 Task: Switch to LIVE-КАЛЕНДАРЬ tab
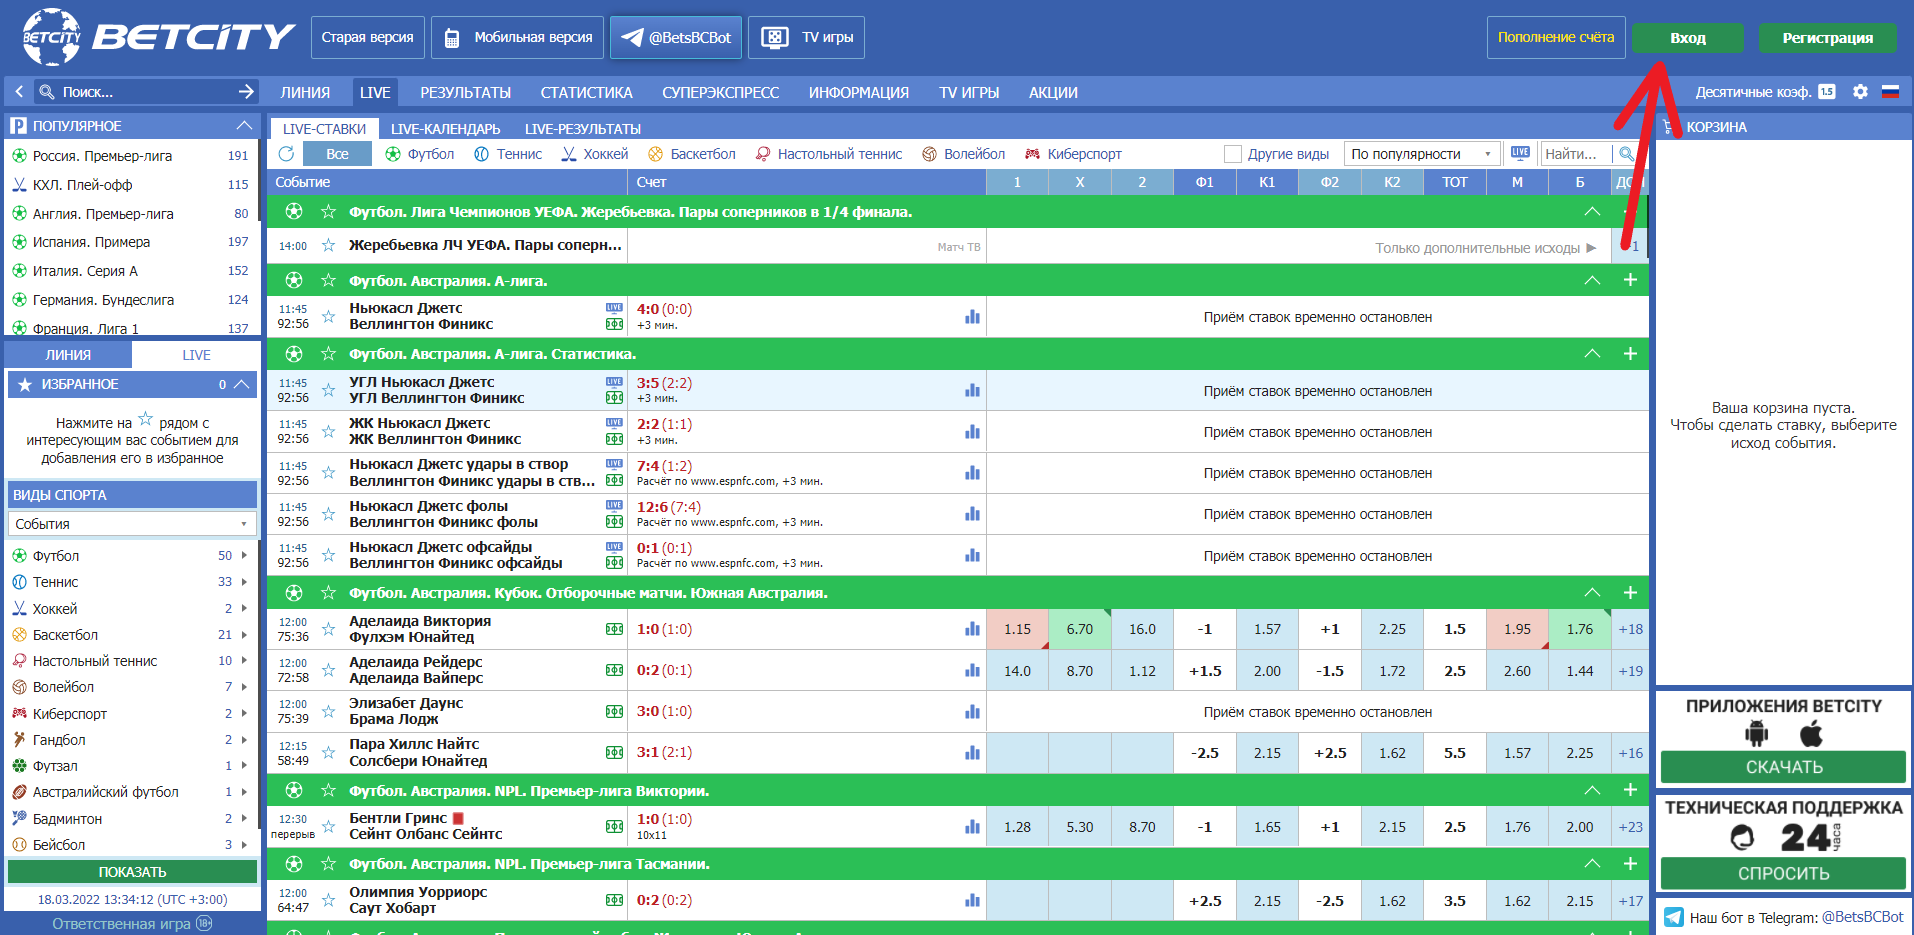pyautogui.click(x=445, y=129)
